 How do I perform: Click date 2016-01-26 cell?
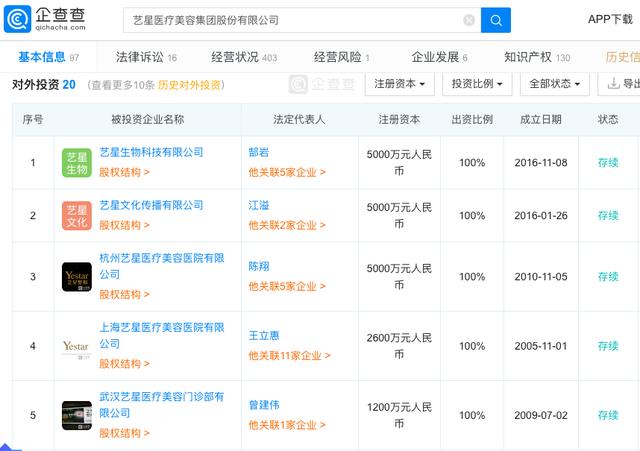click(x=541, y=216)
